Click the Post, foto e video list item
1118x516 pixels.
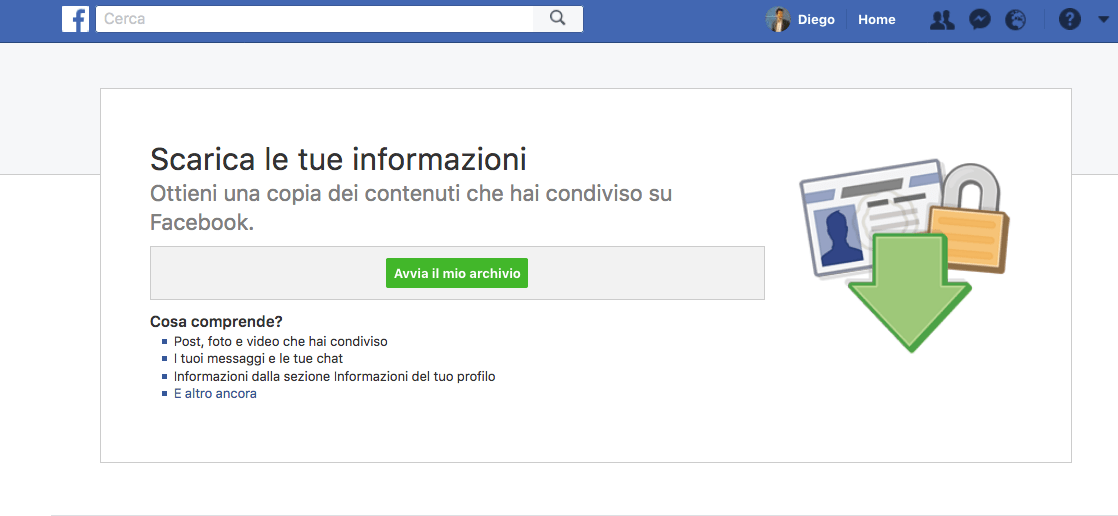click(x=280, y=341)
